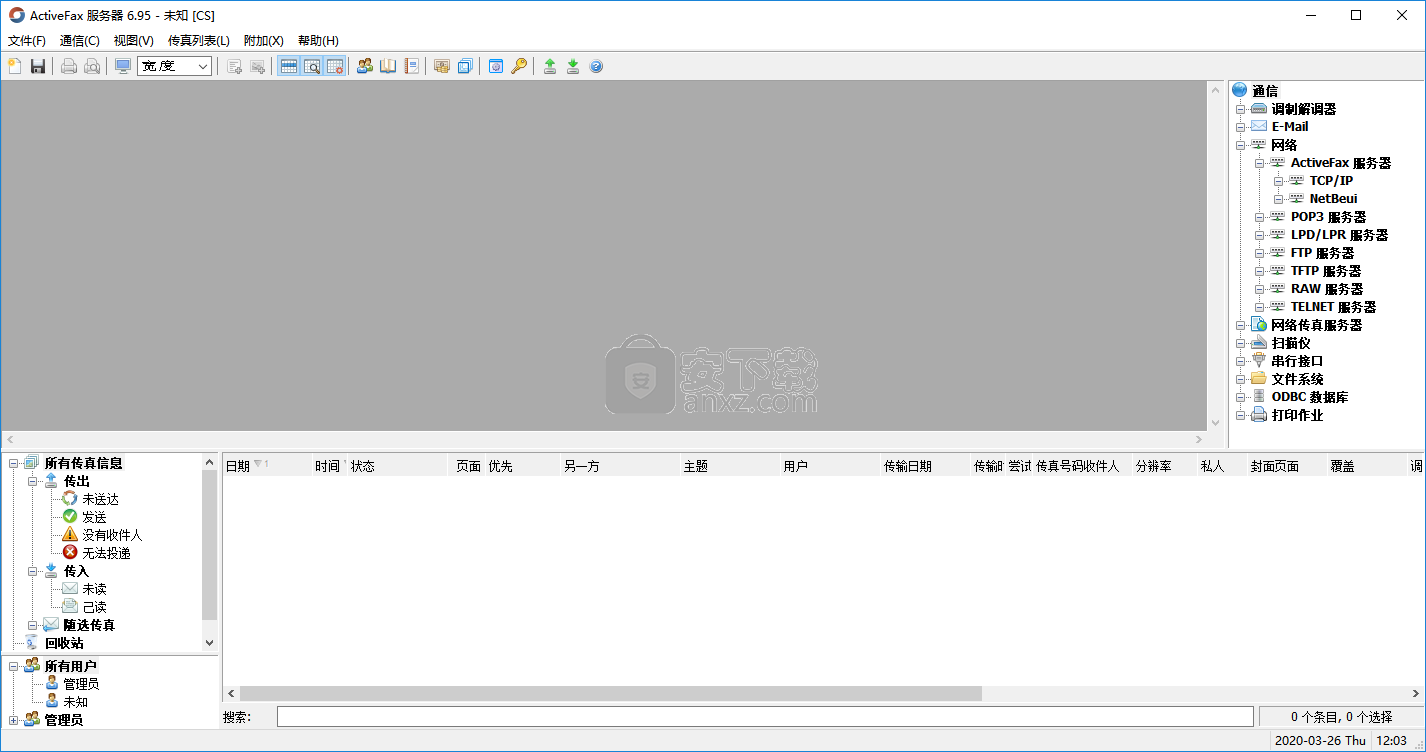This screenshot has height=752, width=1426.
Task: Open the 帮助(H) menu
Action: pos(318,41)
